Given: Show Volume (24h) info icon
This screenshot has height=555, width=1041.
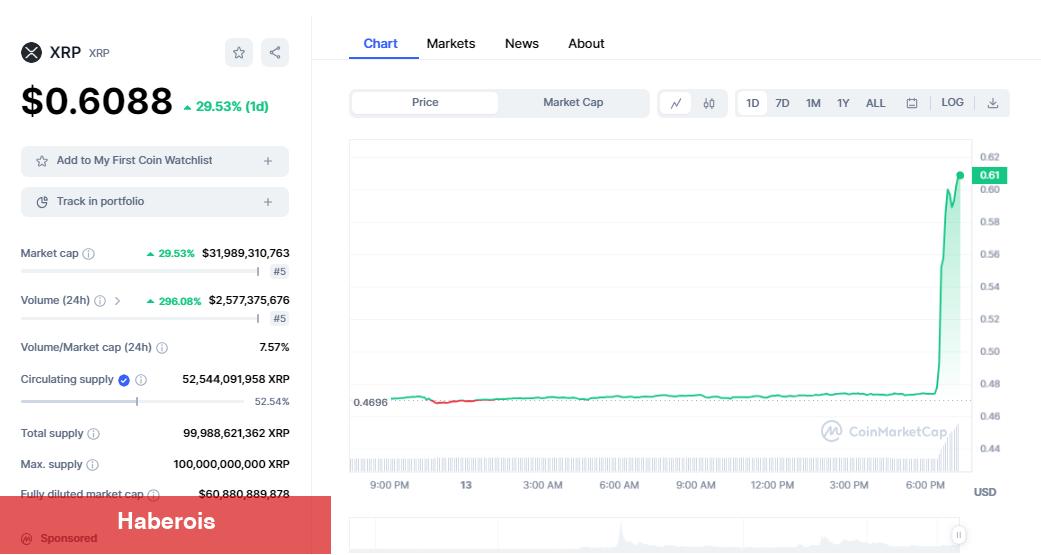Looking at the screenshot, I should (100, 301).
